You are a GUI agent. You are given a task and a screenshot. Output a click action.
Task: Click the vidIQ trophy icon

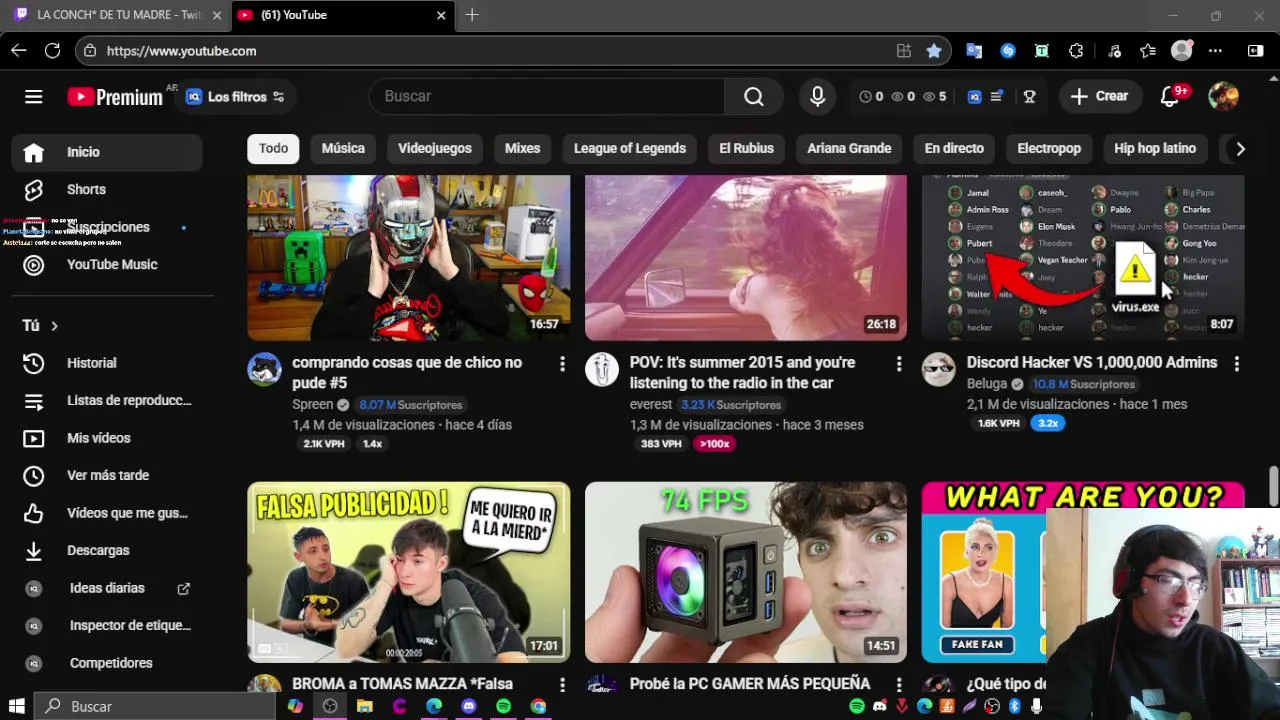pyautogui.click(x=1030, y=97)
